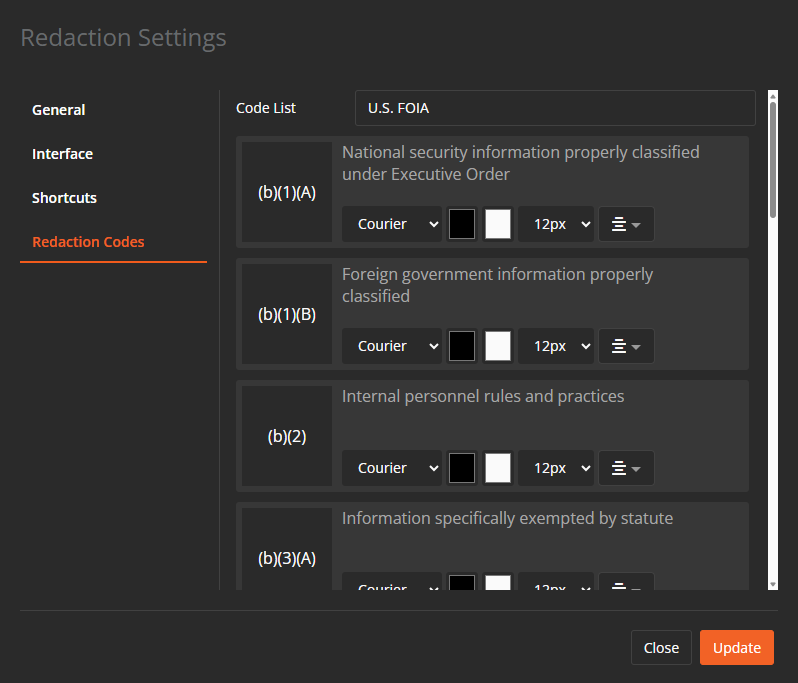Switch to the General tab
This screenshot has height=683, width=798.
point(59,110)
